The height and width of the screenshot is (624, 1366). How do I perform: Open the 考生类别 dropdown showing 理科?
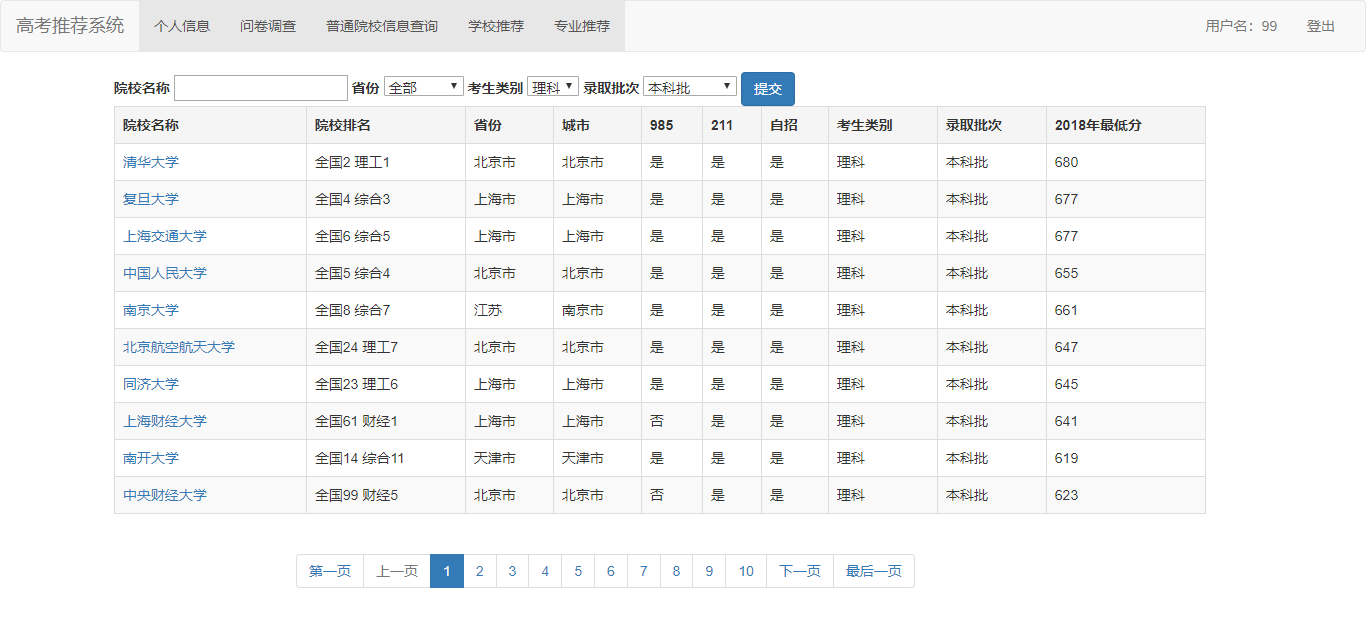point(553,87)
